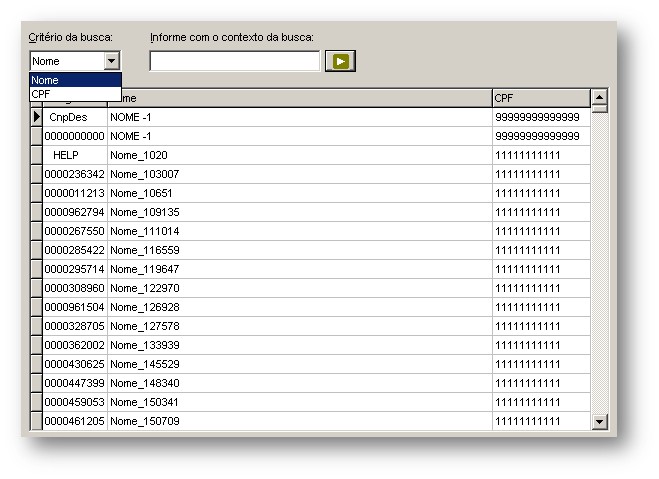Select row code 0000267550
659x479 pixels.
click(x=75, y=231)
